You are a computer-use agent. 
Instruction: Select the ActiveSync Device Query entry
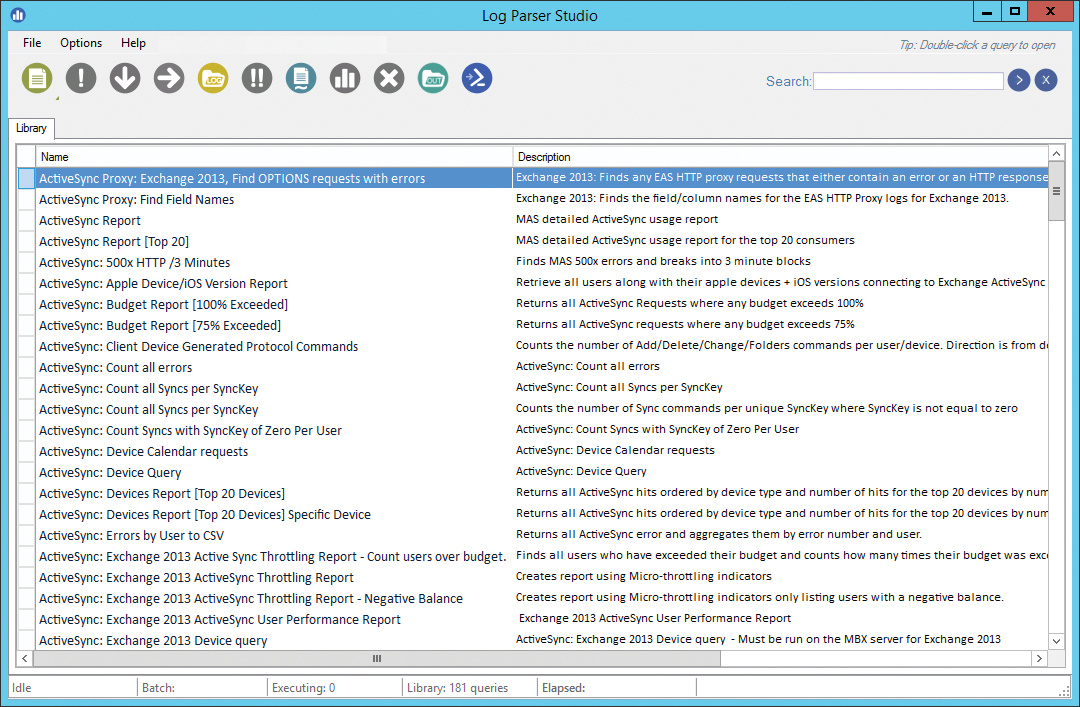click(112, 472)
